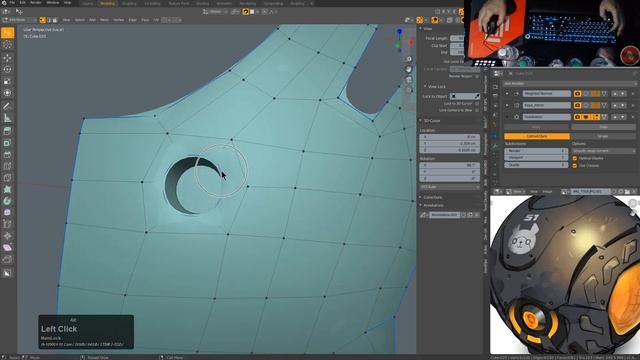Select the Extrude Region tool
The width and height of the screenshot is (640, 360).
pos(7,131)
